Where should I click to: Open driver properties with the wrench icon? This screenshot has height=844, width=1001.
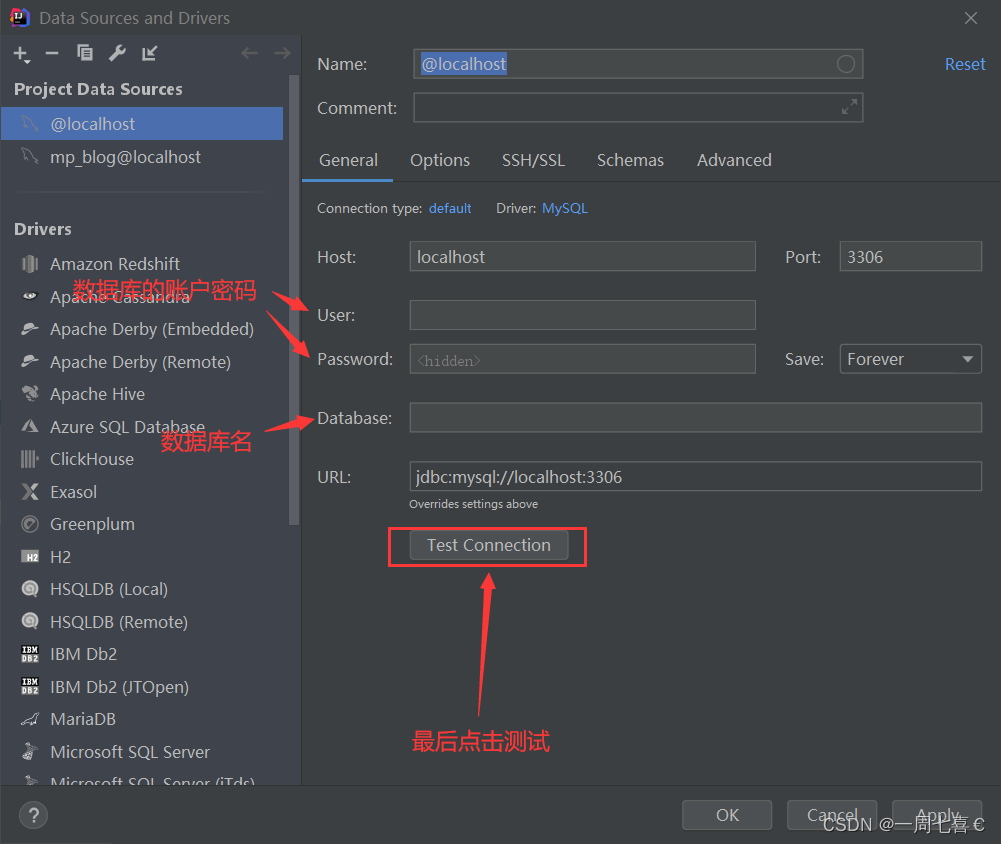point(117,53)
